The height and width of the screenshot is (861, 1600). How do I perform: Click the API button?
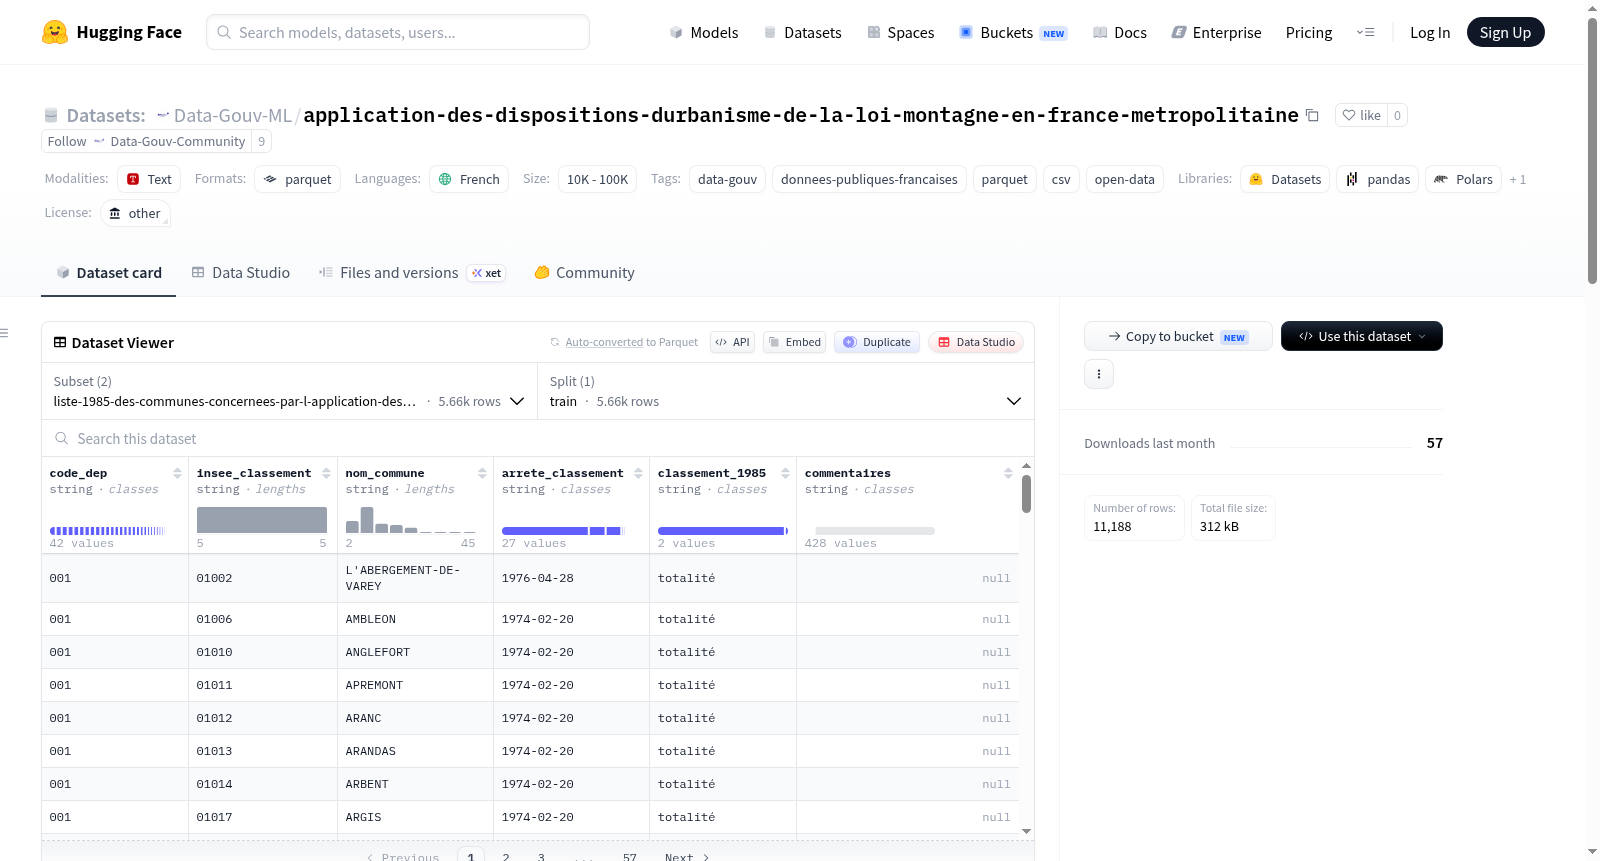point(732,342)
